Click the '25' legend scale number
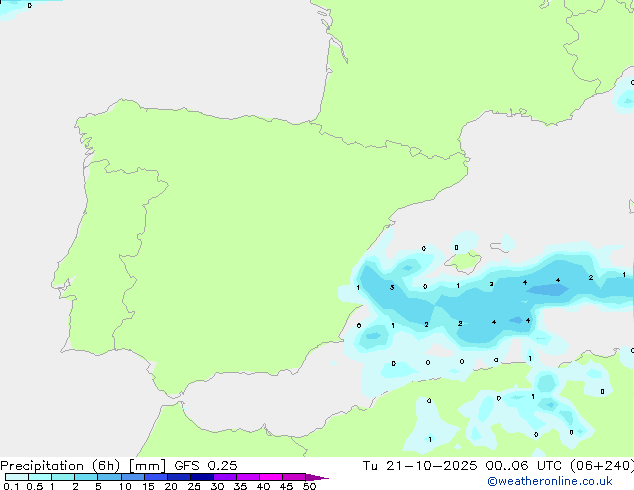Screen dimensions: 634x490 point(194,486)
